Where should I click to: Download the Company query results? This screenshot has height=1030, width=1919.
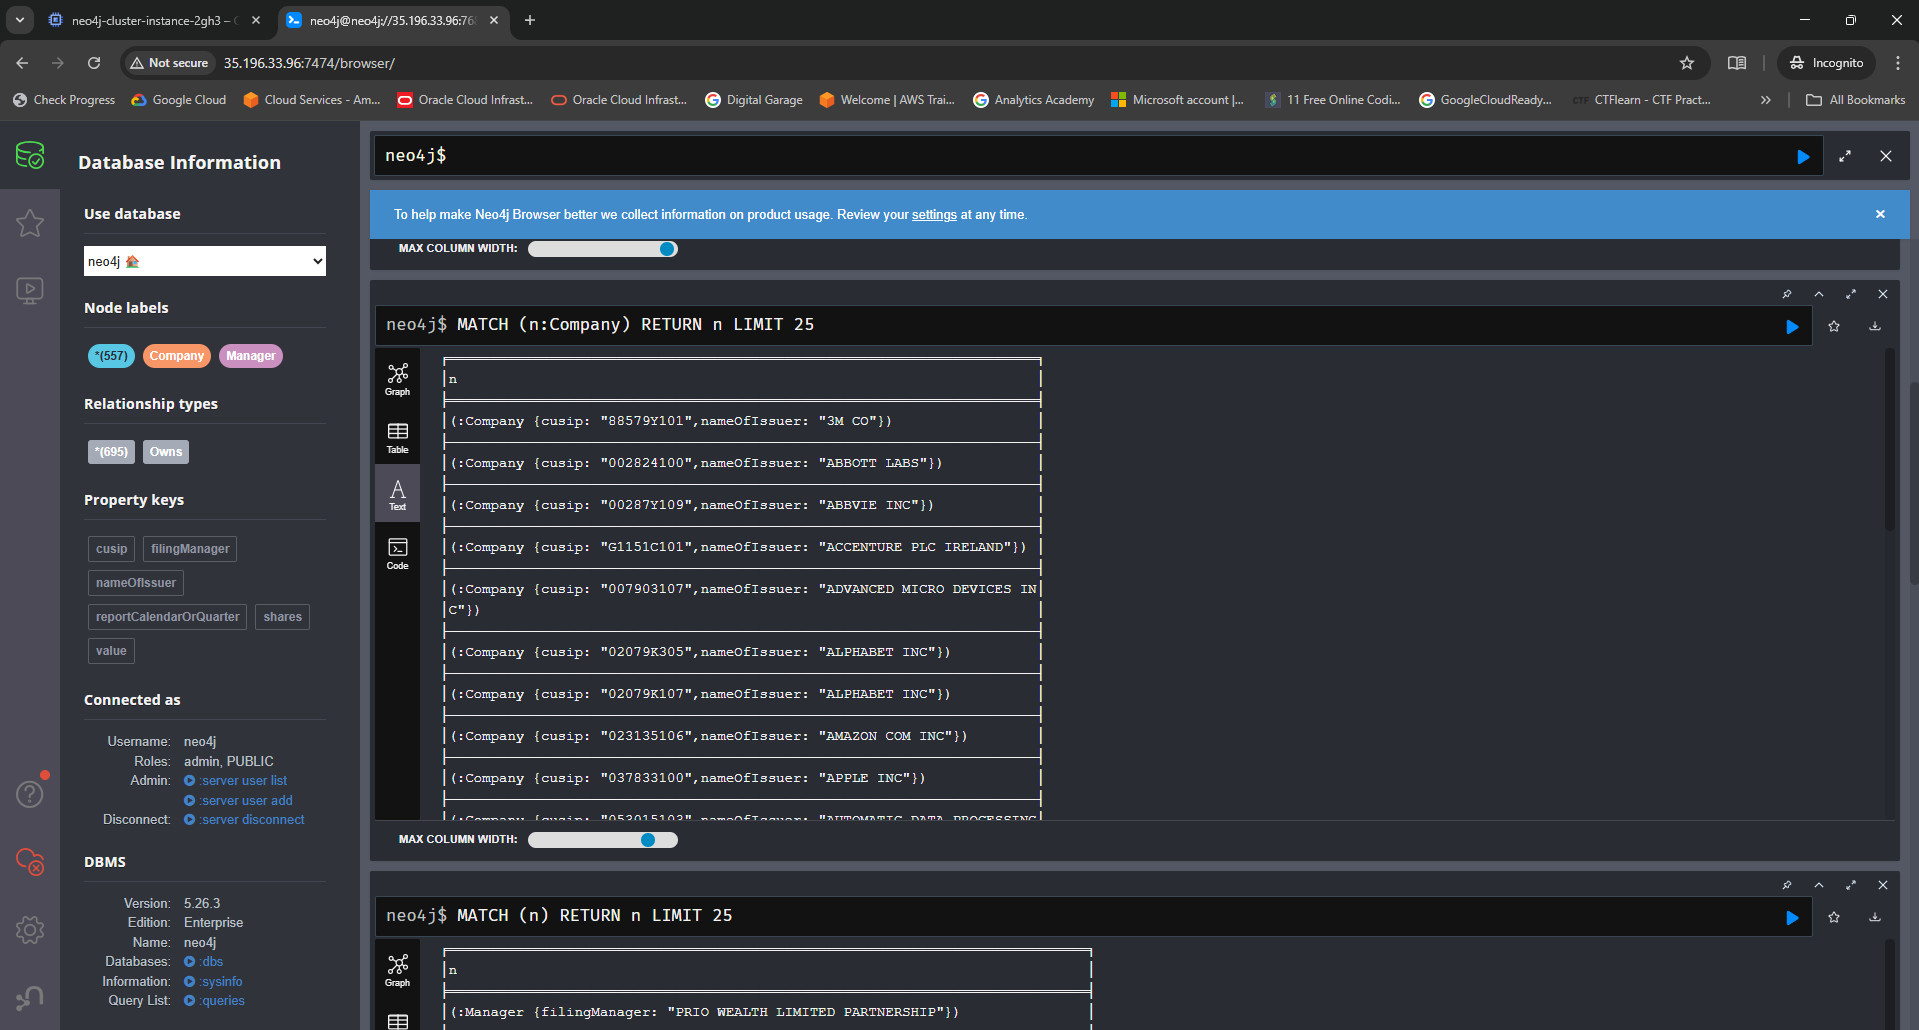click(x=1875, y=326)
